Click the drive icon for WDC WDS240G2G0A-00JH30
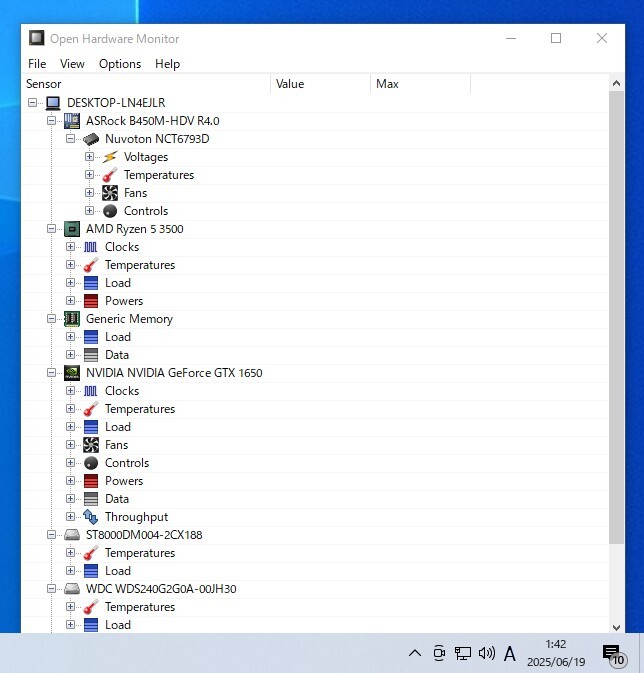The height and width of the screenshot is (673, 644). coord(72,589)
